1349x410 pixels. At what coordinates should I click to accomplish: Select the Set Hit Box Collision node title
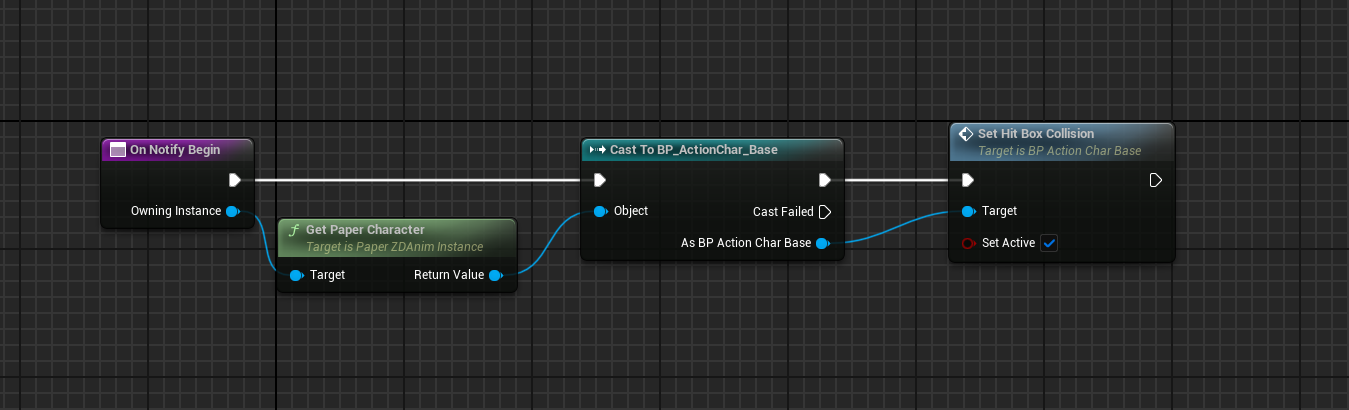1036,134
